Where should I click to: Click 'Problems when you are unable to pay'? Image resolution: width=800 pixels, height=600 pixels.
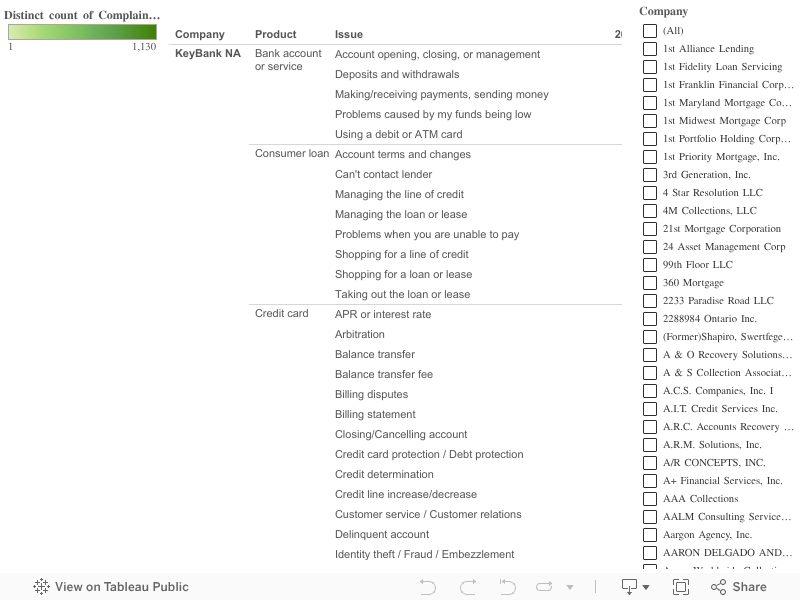point(427,234)
